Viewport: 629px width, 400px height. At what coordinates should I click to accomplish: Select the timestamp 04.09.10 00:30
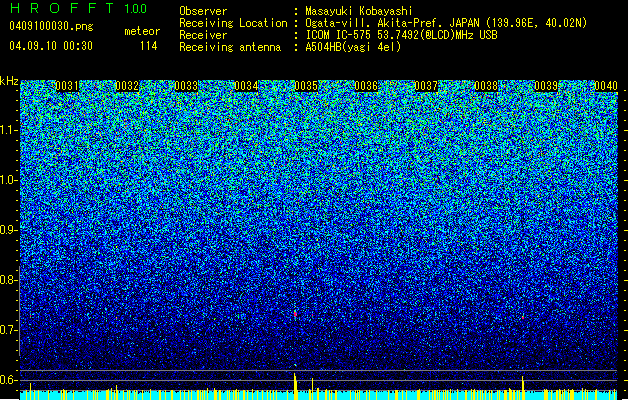51,46
